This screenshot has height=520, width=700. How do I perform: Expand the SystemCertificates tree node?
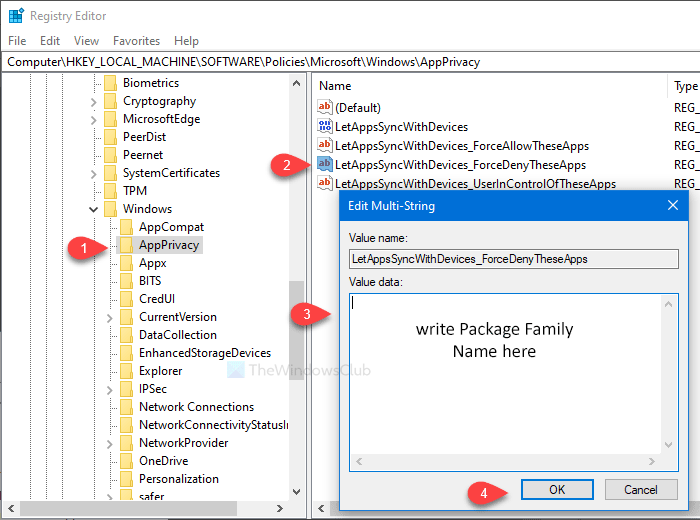(x=93, y=174)
